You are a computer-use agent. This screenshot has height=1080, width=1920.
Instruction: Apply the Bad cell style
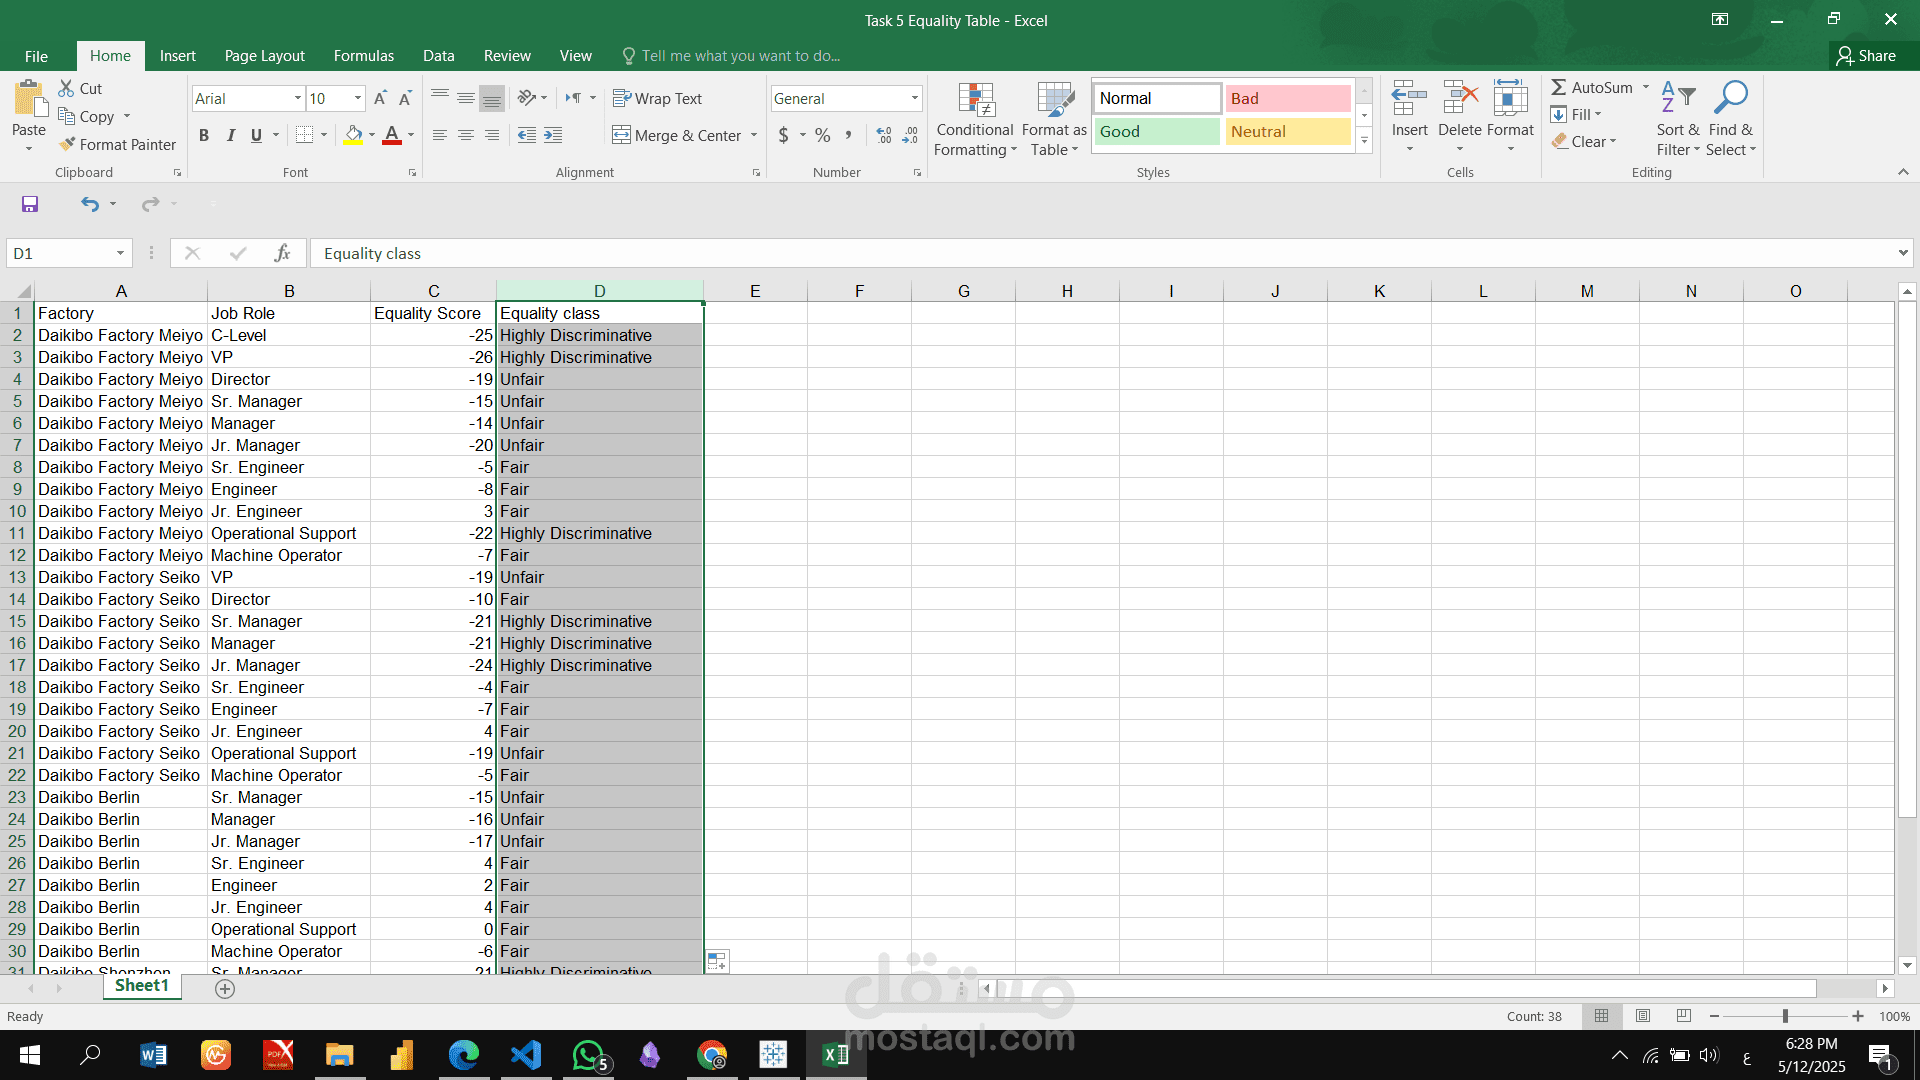point(1288,98)
